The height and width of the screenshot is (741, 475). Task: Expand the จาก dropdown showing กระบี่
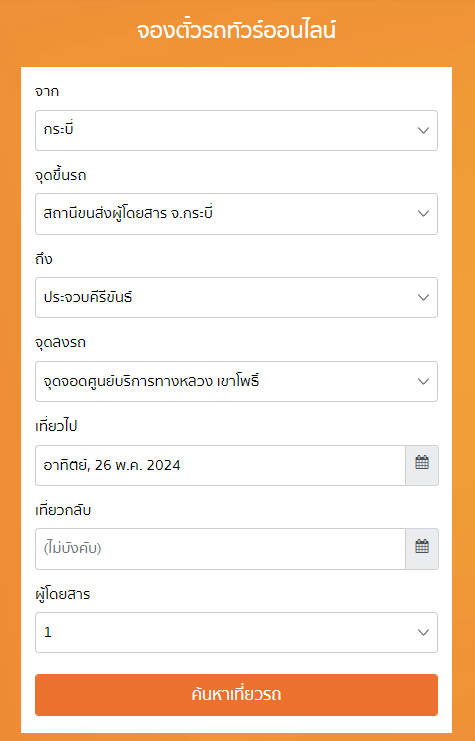(236, 130)
